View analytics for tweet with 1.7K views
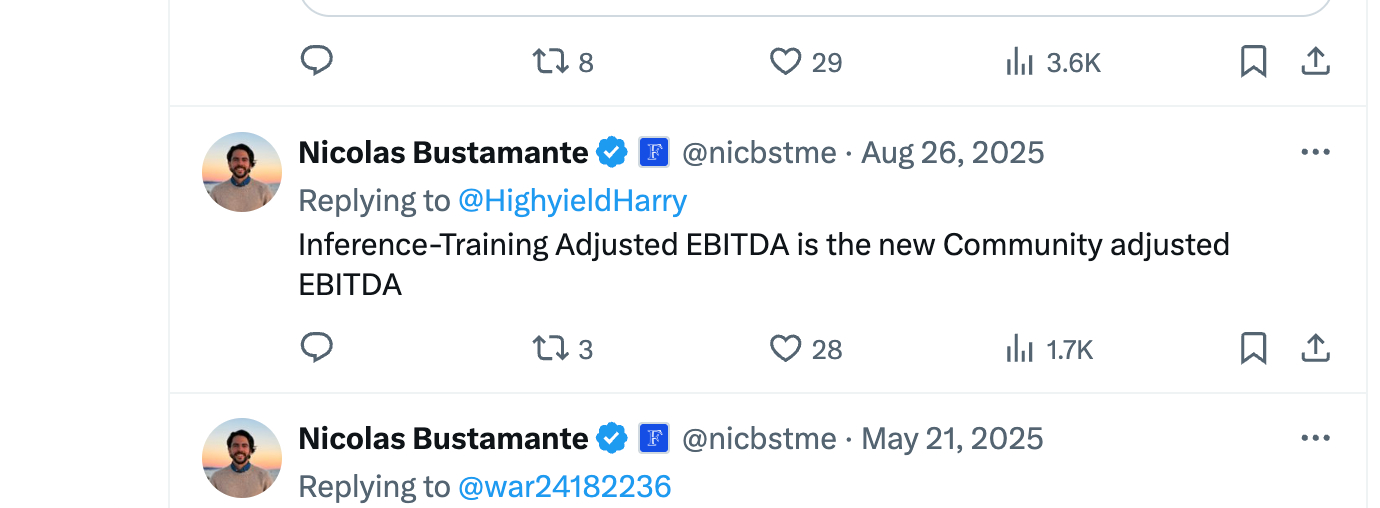 (1019, 348)
